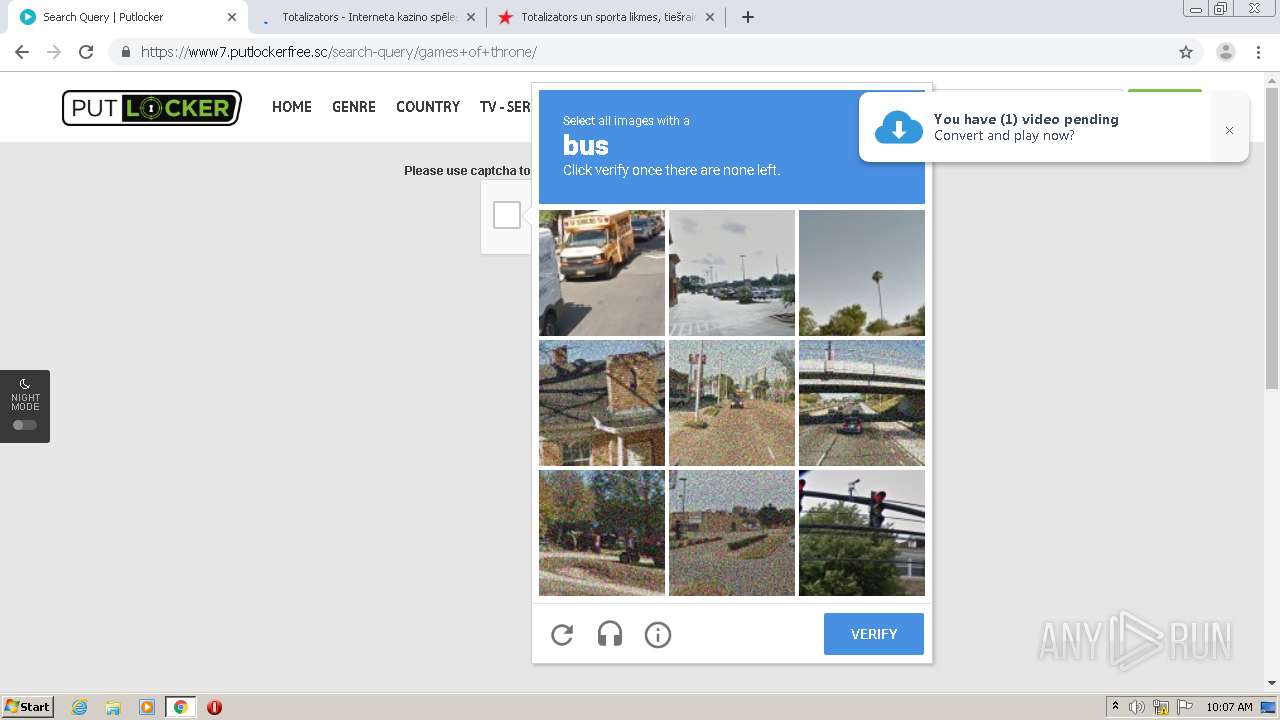Launch Internet Explorer from the taskbar
Viewport: 1280px width, 720px height.
click(x=79, y=707)
